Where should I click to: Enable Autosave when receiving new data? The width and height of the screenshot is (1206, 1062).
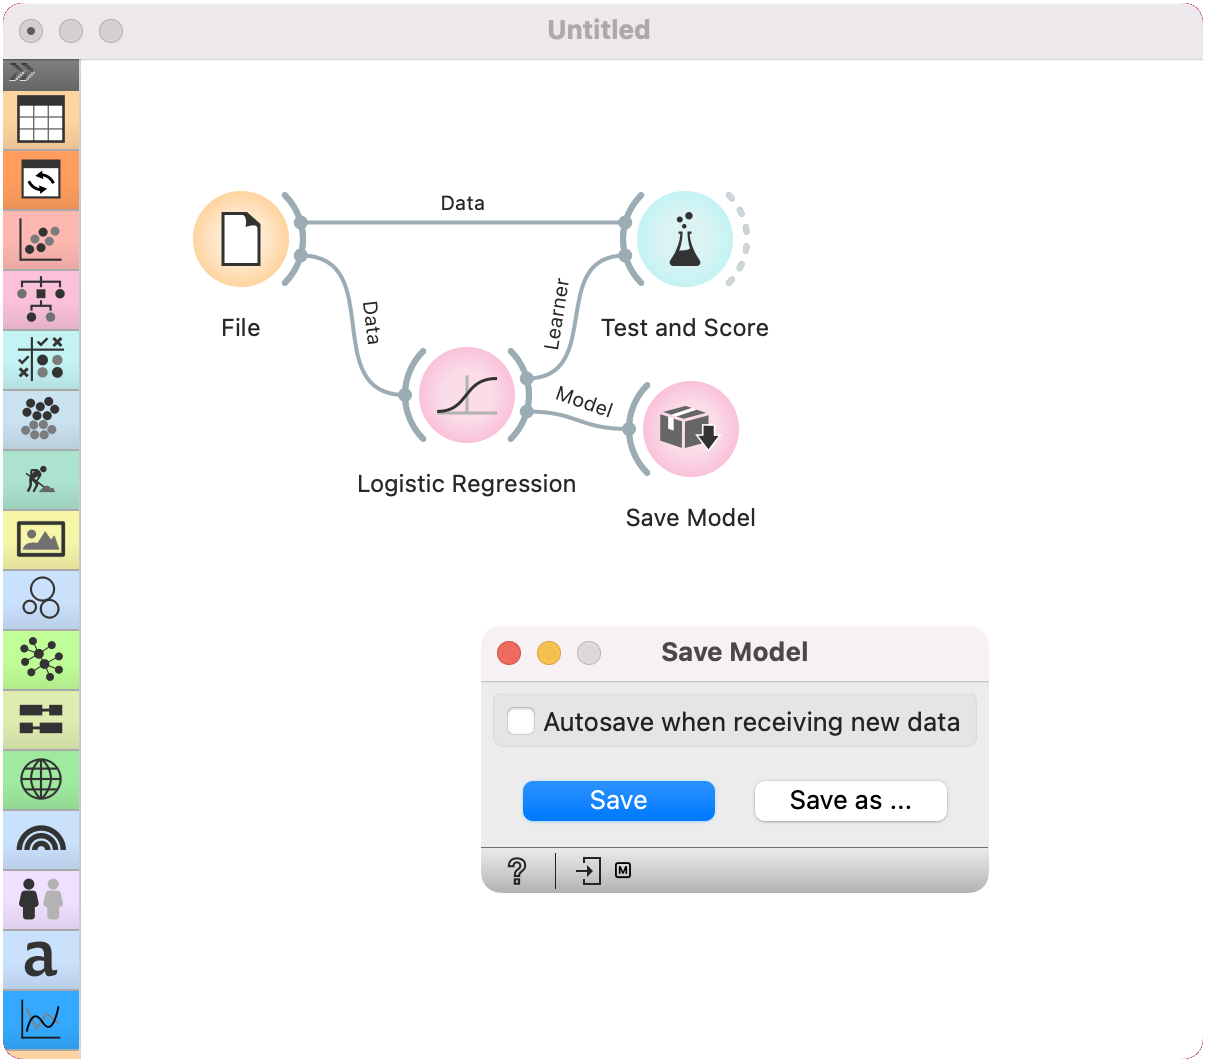click(x=521, y=721)
